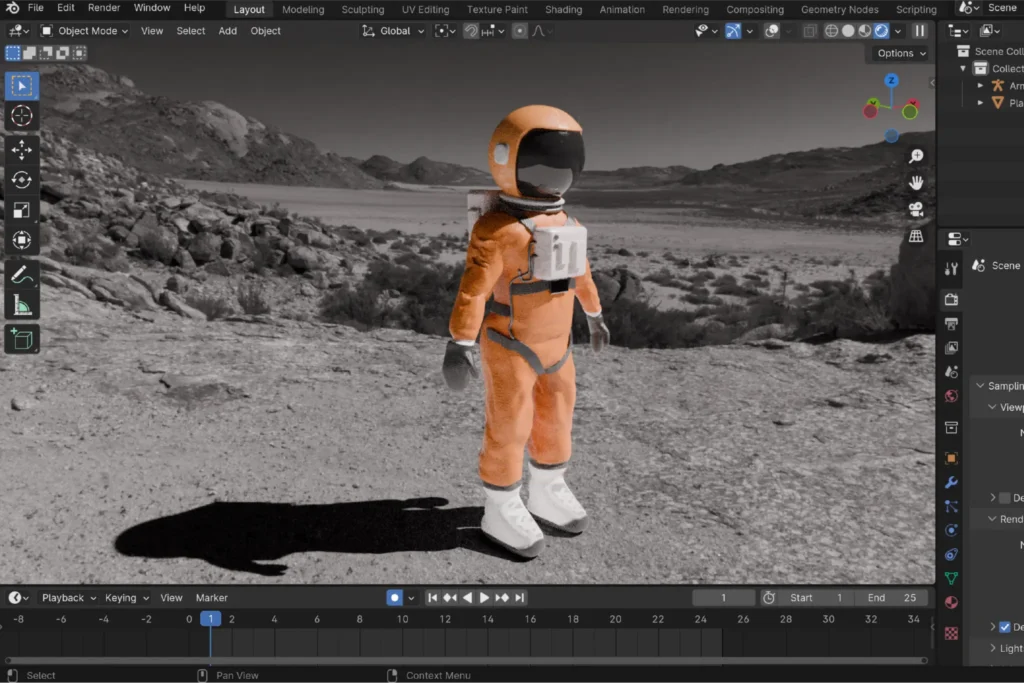Switch to the Shading workspace tab
The width and height of the screenshot is (1024, 683).
[563, 9]
